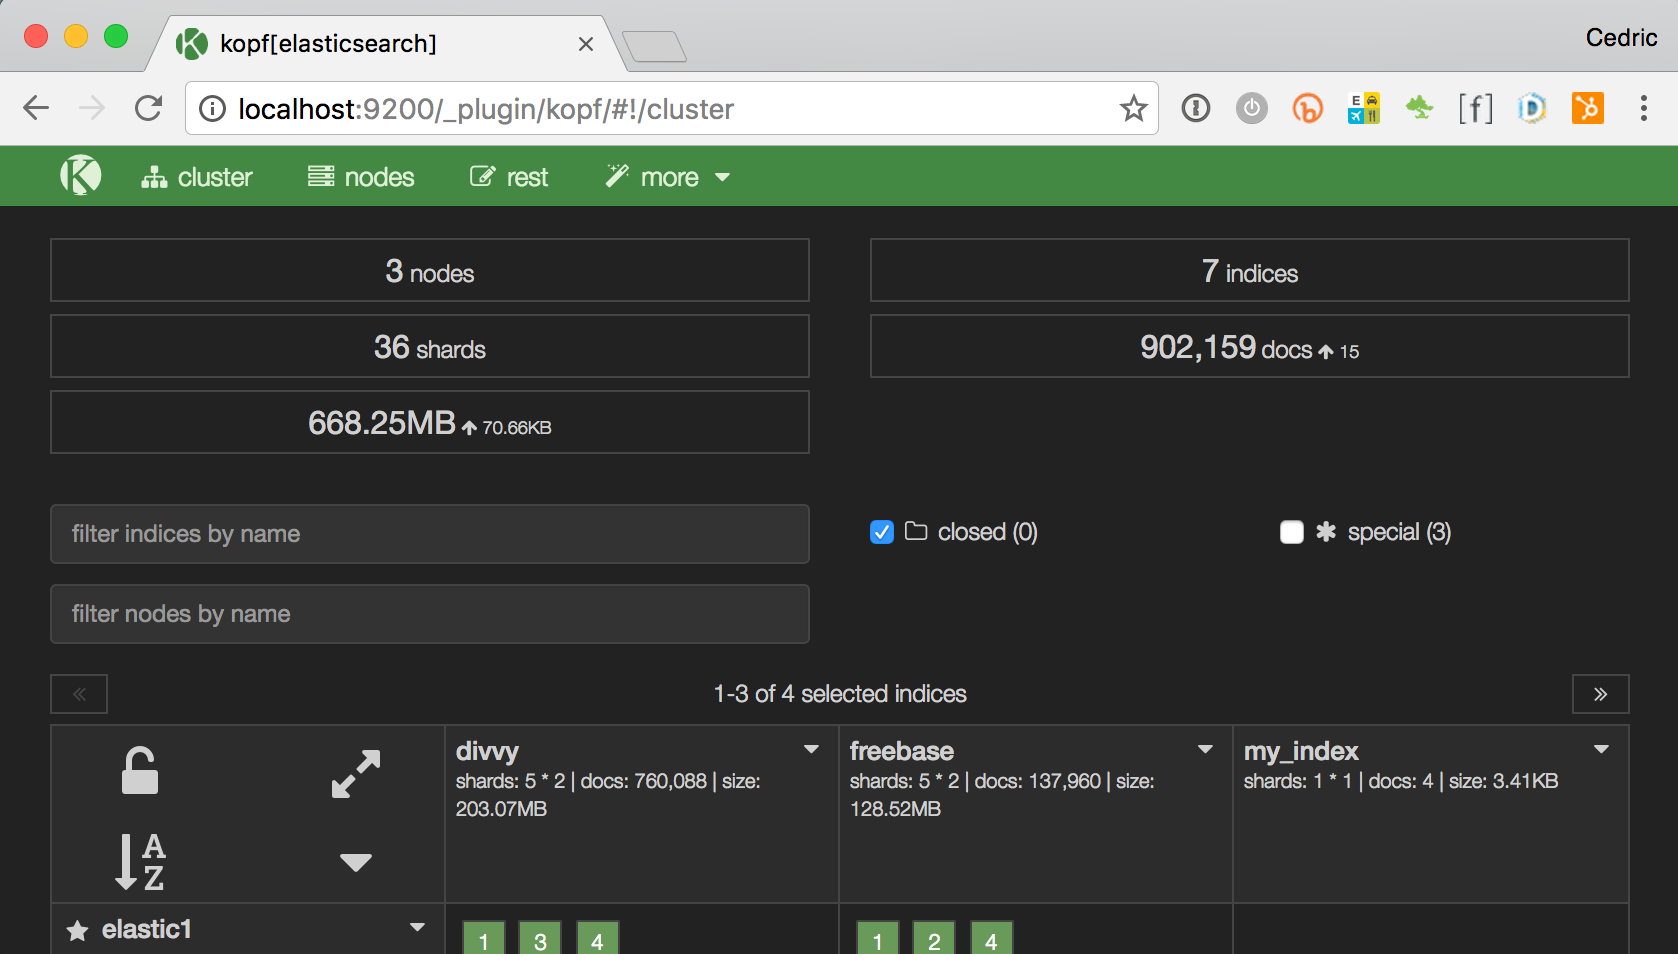Click the elastic1 master star icon
Screen dimensions: 1678x954
77,931
